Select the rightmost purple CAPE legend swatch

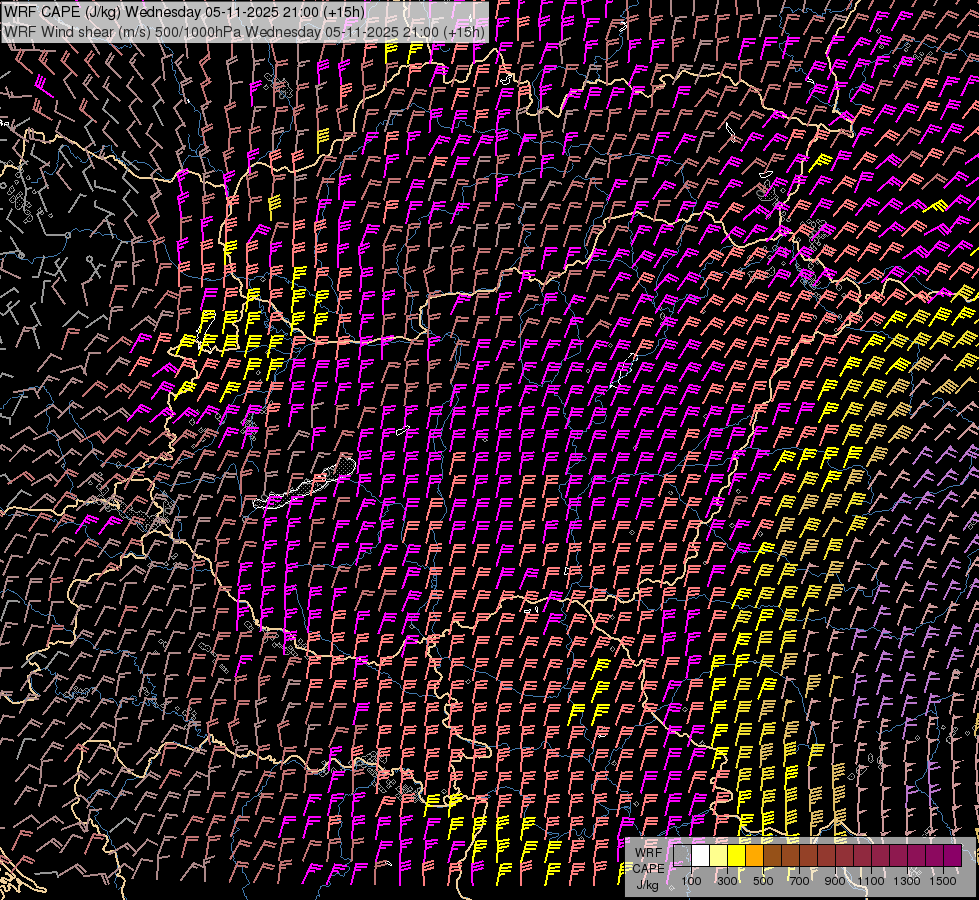(x=952, y=856)
